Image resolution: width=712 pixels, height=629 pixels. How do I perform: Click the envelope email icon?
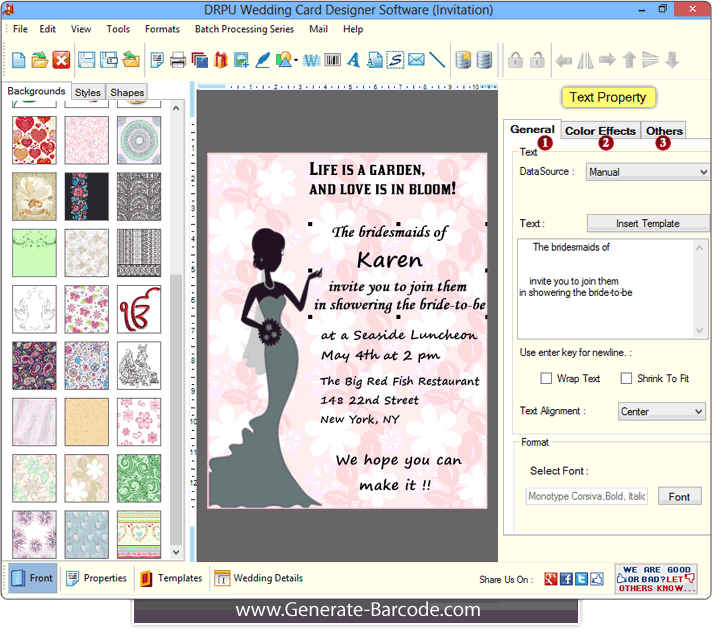click(416, 60)
